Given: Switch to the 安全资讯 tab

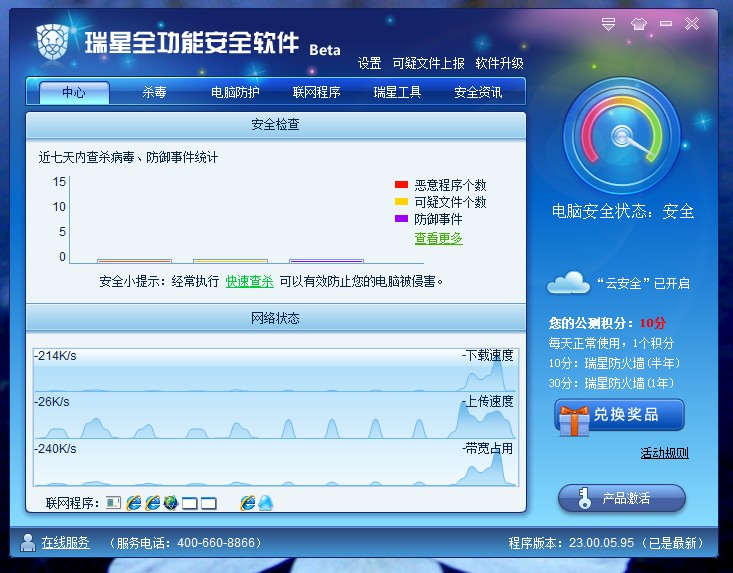Looking at the screenshot, I should [x=478, y=92].
